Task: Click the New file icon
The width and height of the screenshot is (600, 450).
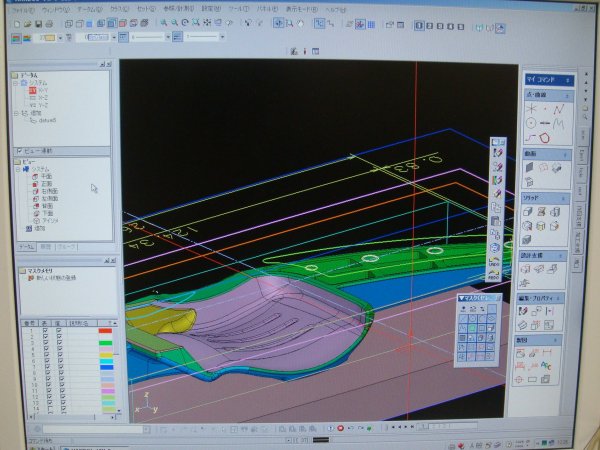Action: [17, 24]
